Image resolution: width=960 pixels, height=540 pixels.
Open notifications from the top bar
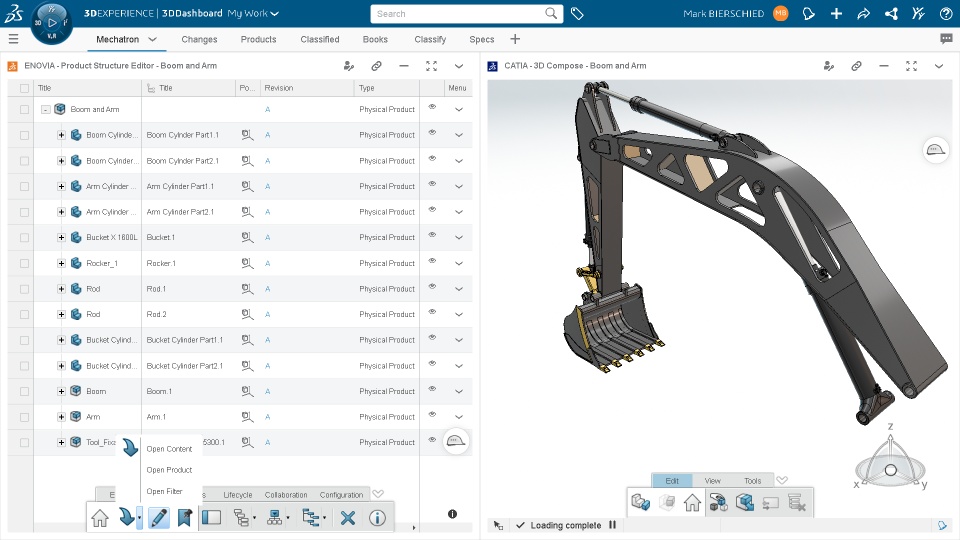[808, 13]
